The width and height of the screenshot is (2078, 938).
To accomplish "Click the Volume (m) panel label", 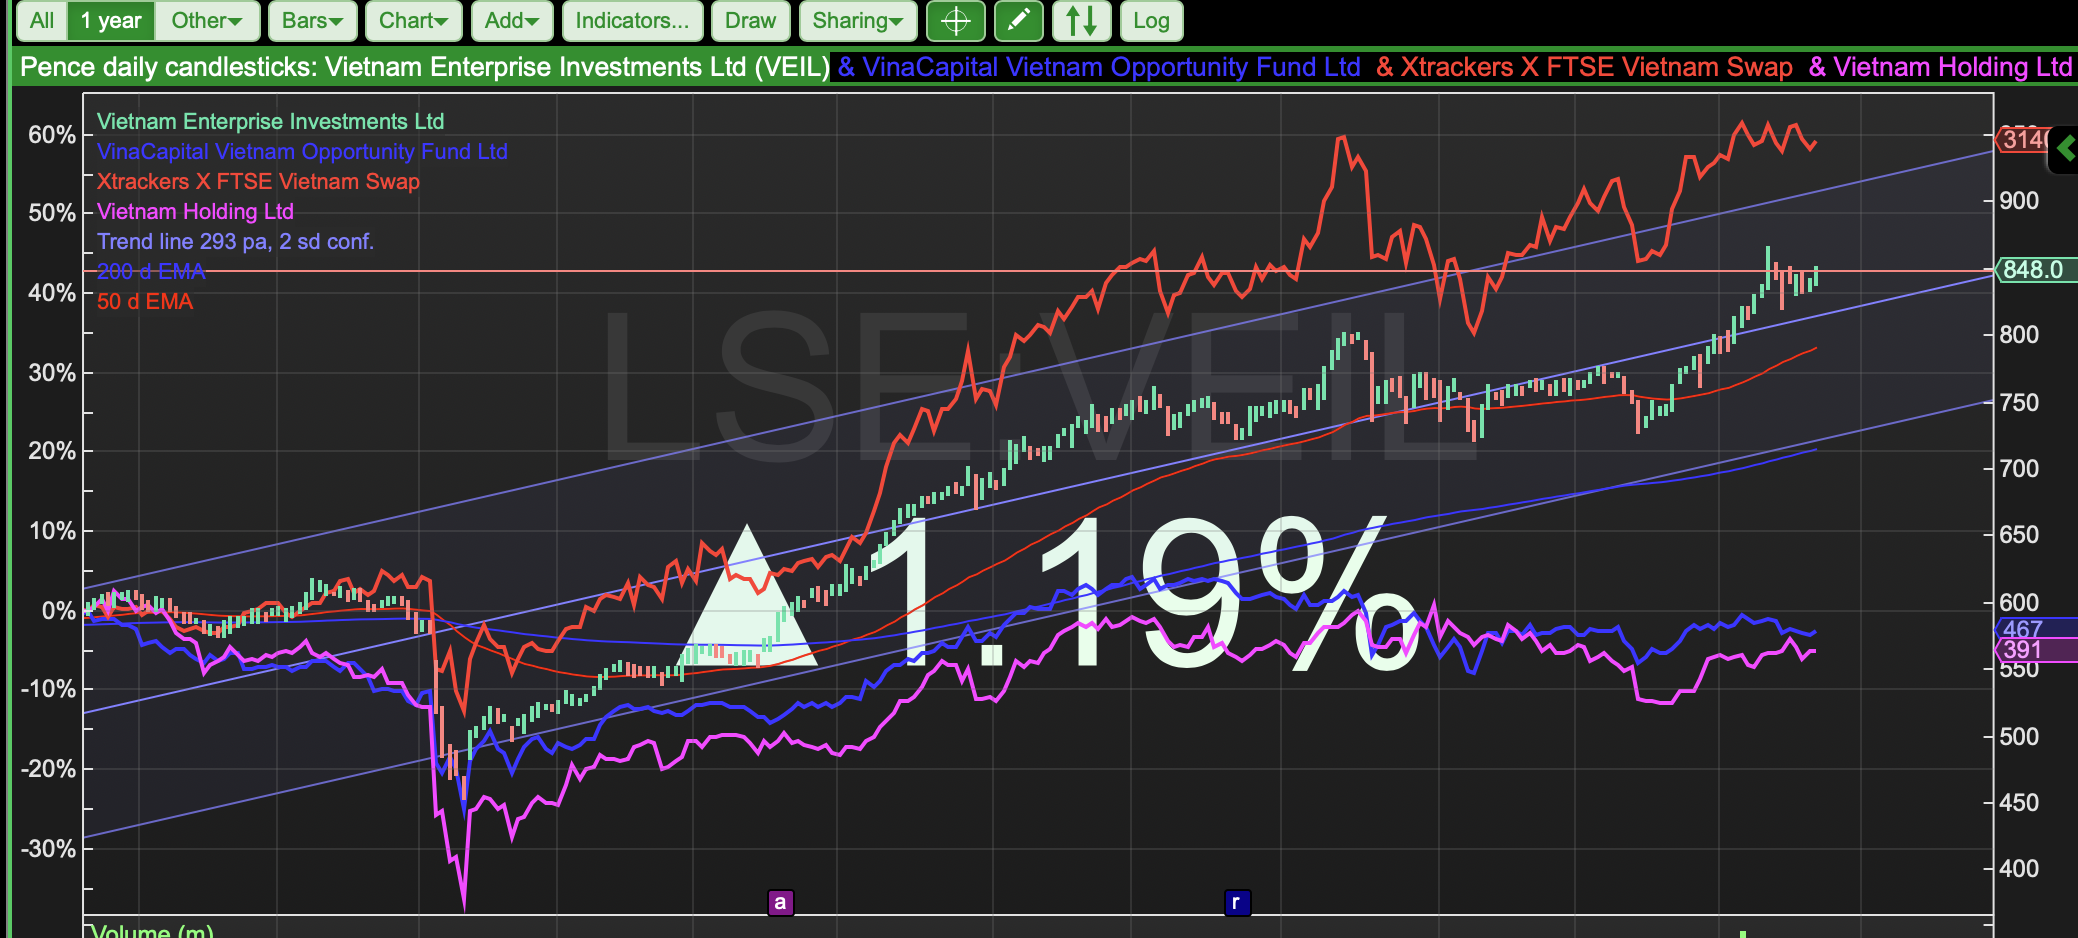I will 152,931.
